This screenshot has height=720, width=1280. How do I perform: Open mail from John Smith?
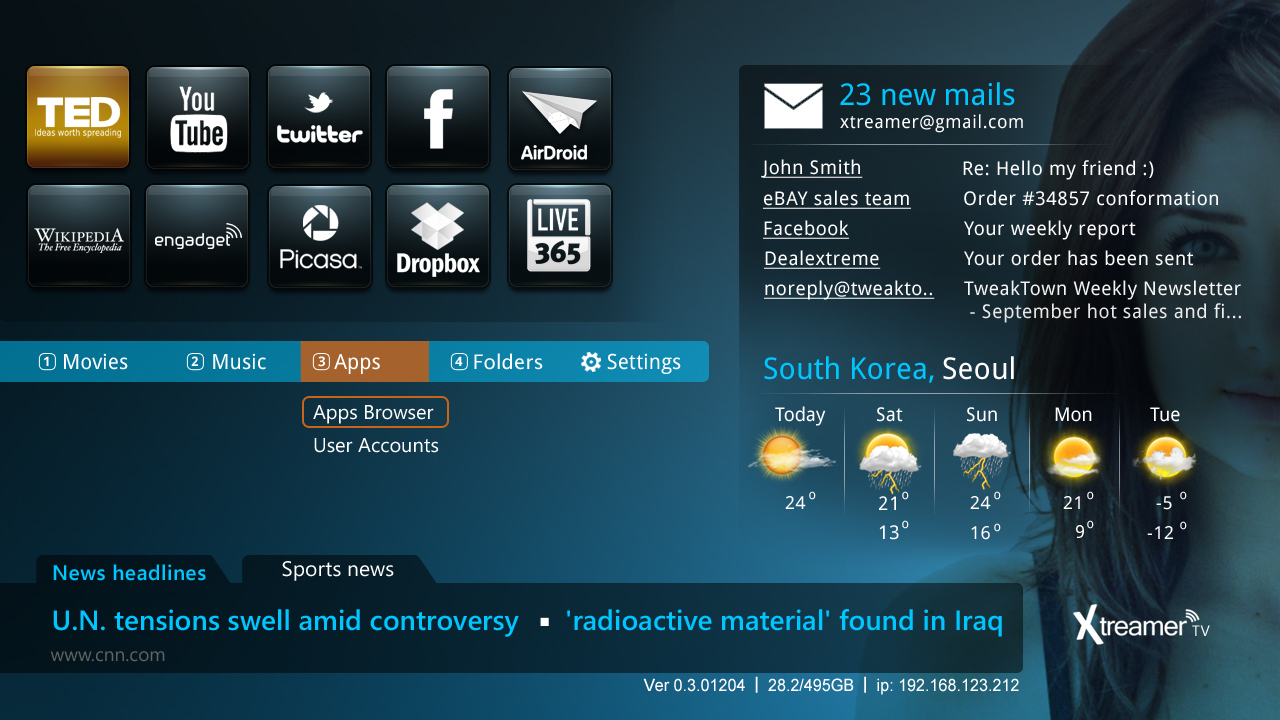[x=812, y=168]
